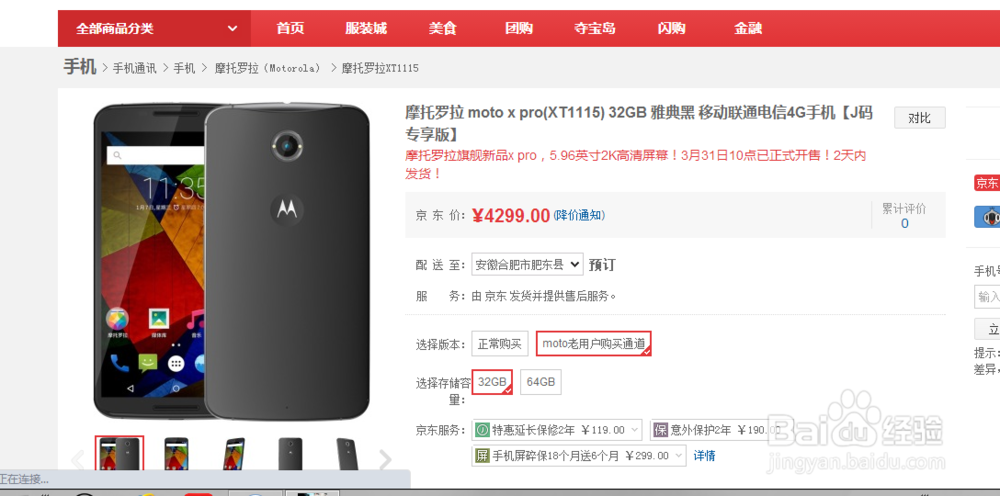The width and height of the screenshot is (1000, 496).
Task: Expand the 特惠延长保修2年 service dropdown
Action: click(x=557, y=430)
